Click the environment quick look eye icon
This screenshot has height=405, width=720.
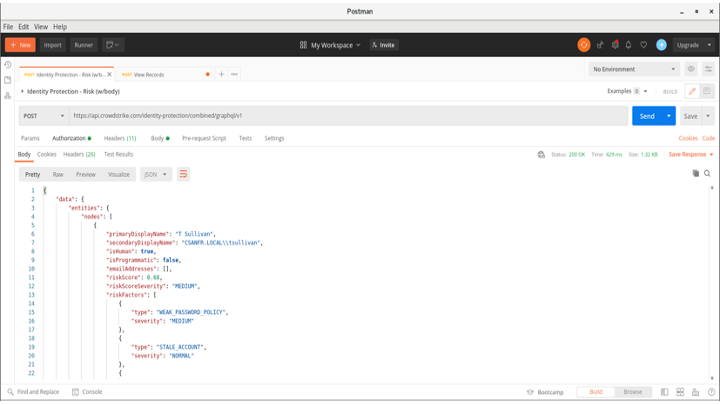[x=691, y=69]
